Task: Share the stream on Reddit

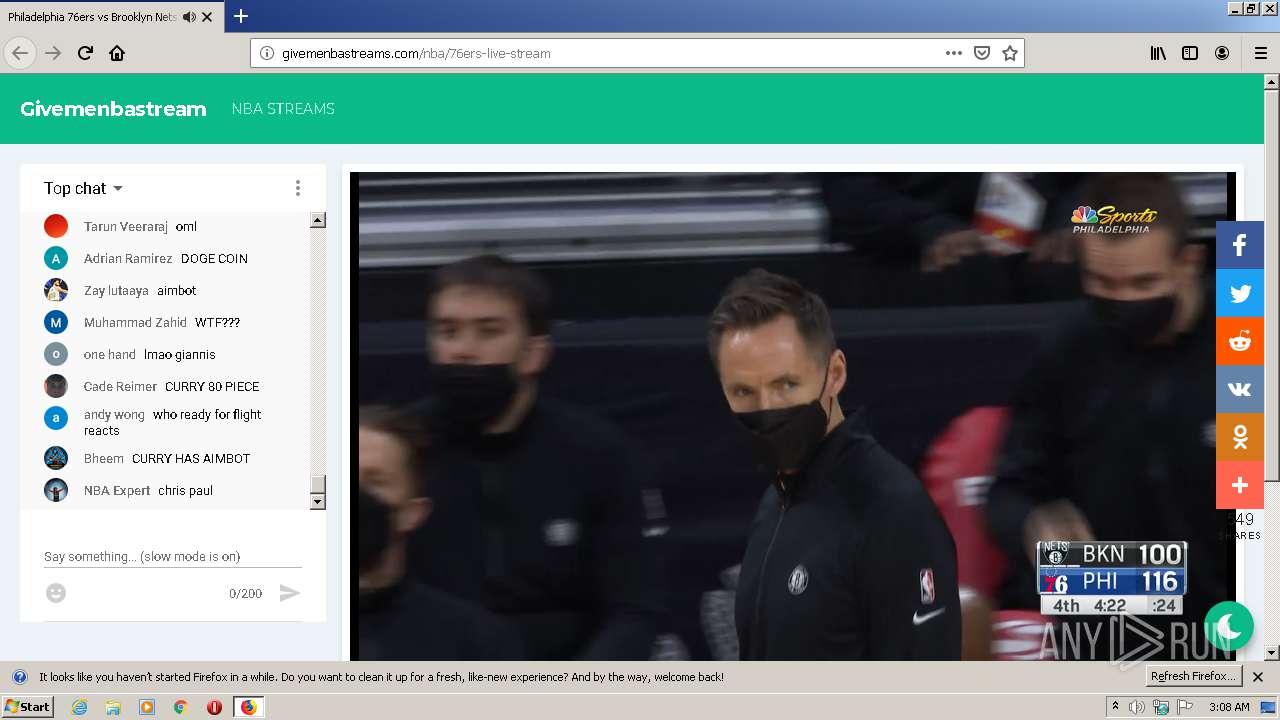Action: [x=1240, y=341]
